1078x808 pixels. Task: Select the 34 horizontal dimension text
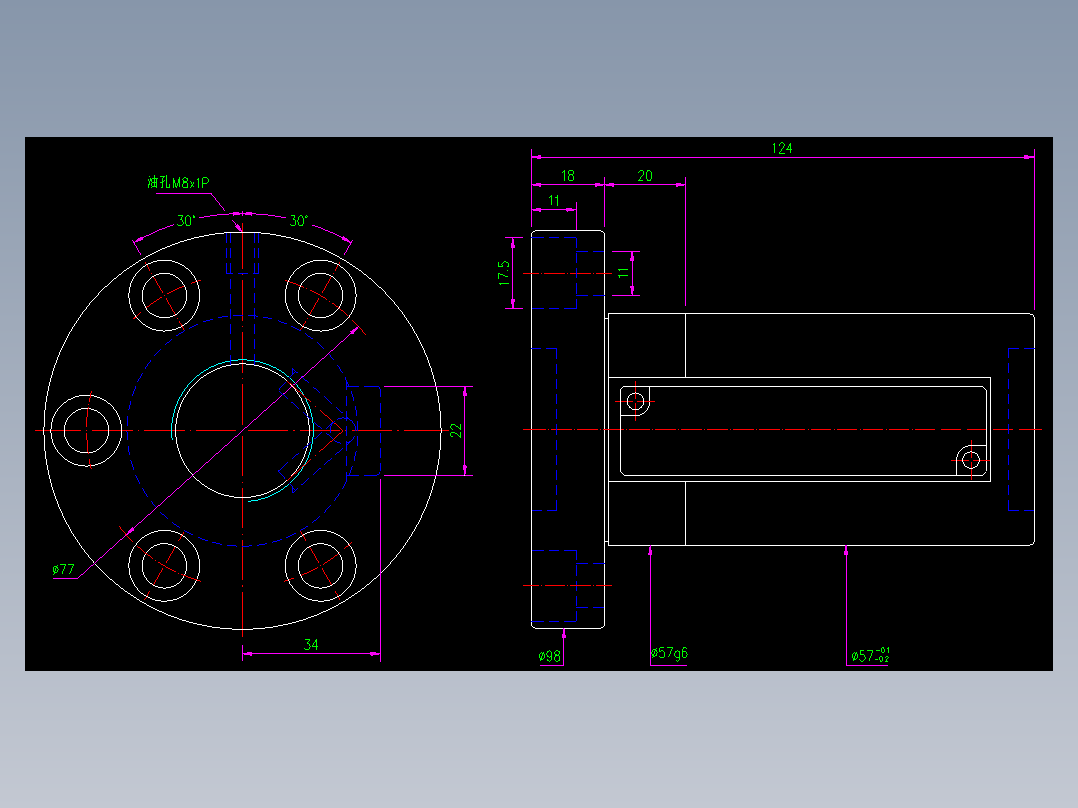pyautogui.click(x=311, y=644)
